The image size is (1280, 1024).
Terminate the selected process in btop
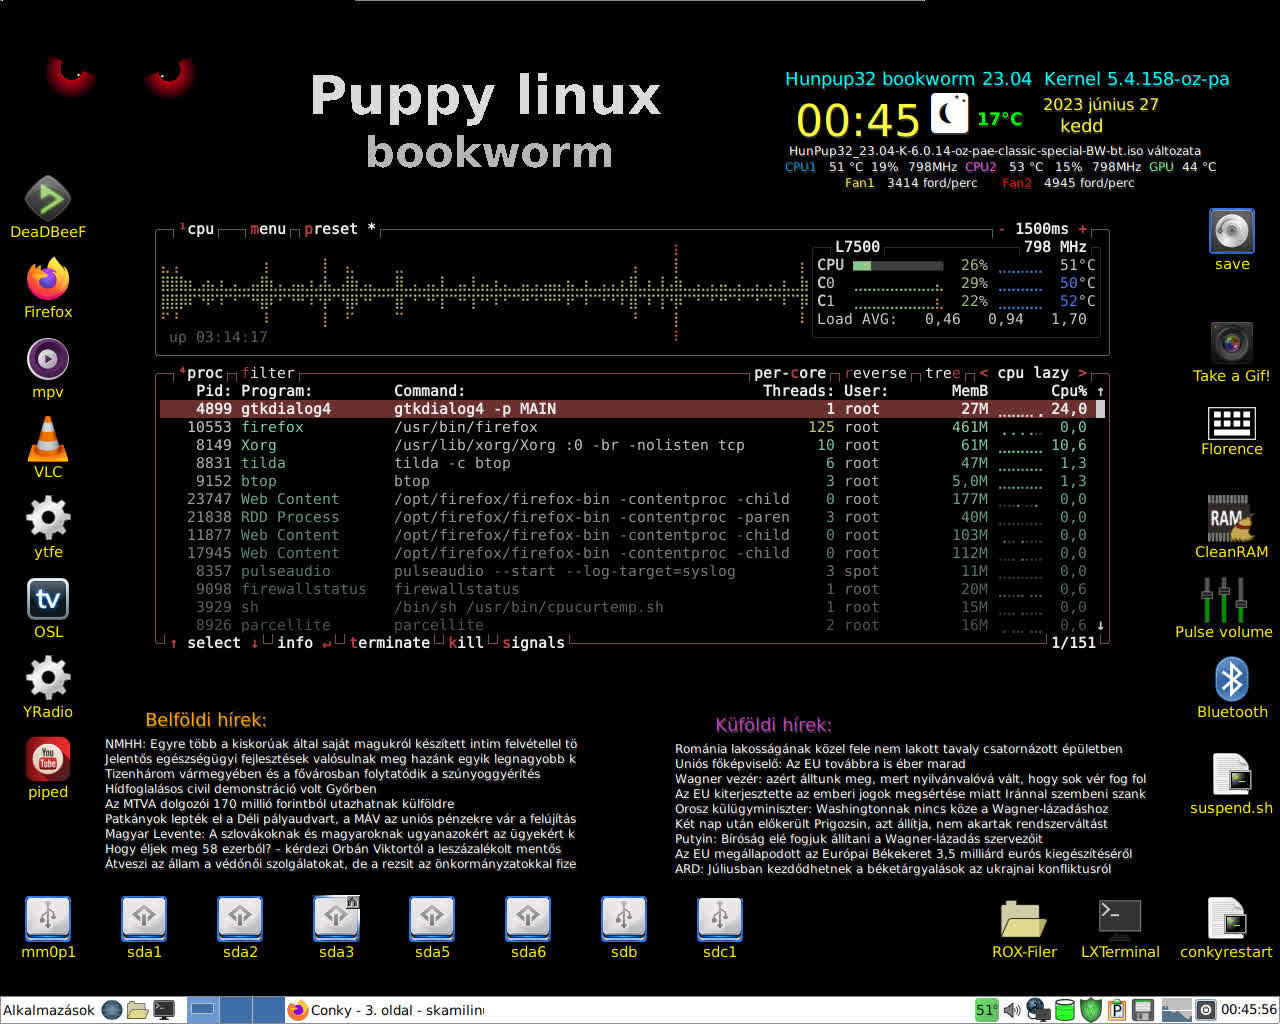point(390,643)
